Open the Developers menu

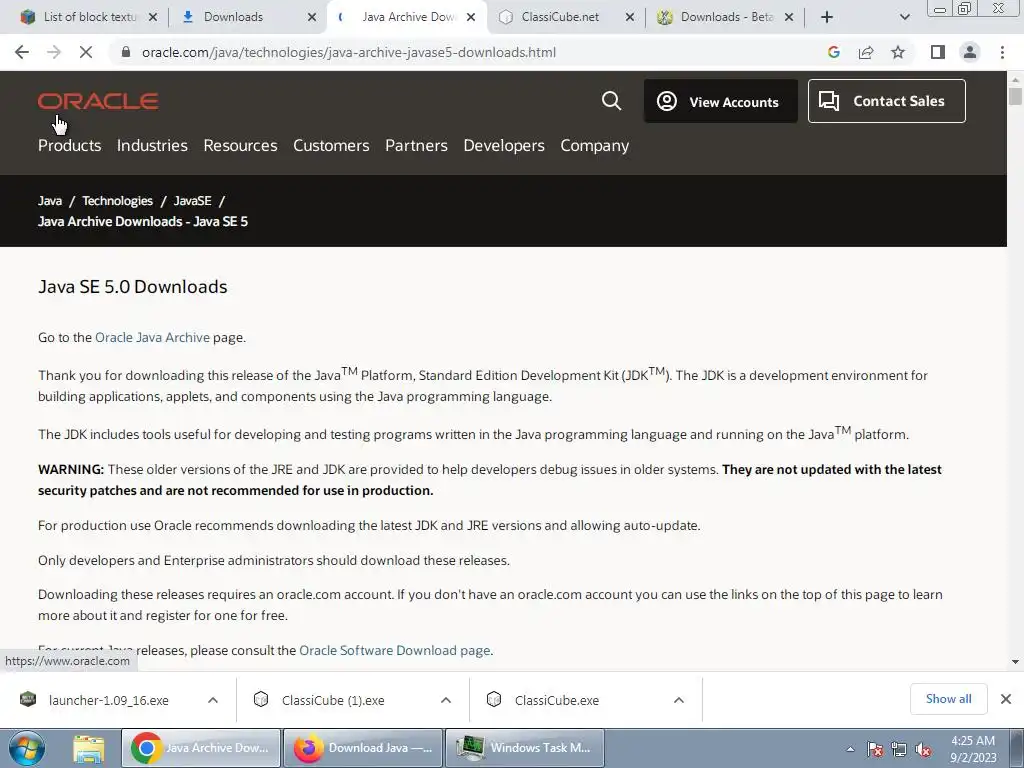pos(504,146)
